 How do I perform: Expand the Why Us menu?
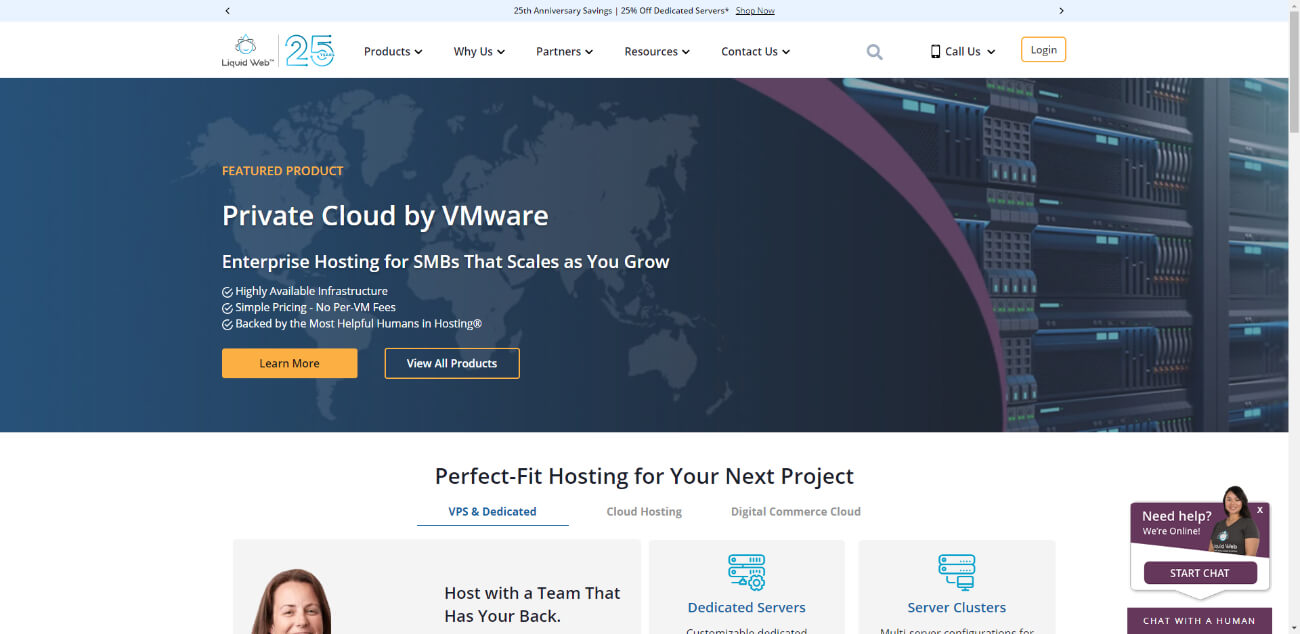pyautogui.click(x=479, y=51)
